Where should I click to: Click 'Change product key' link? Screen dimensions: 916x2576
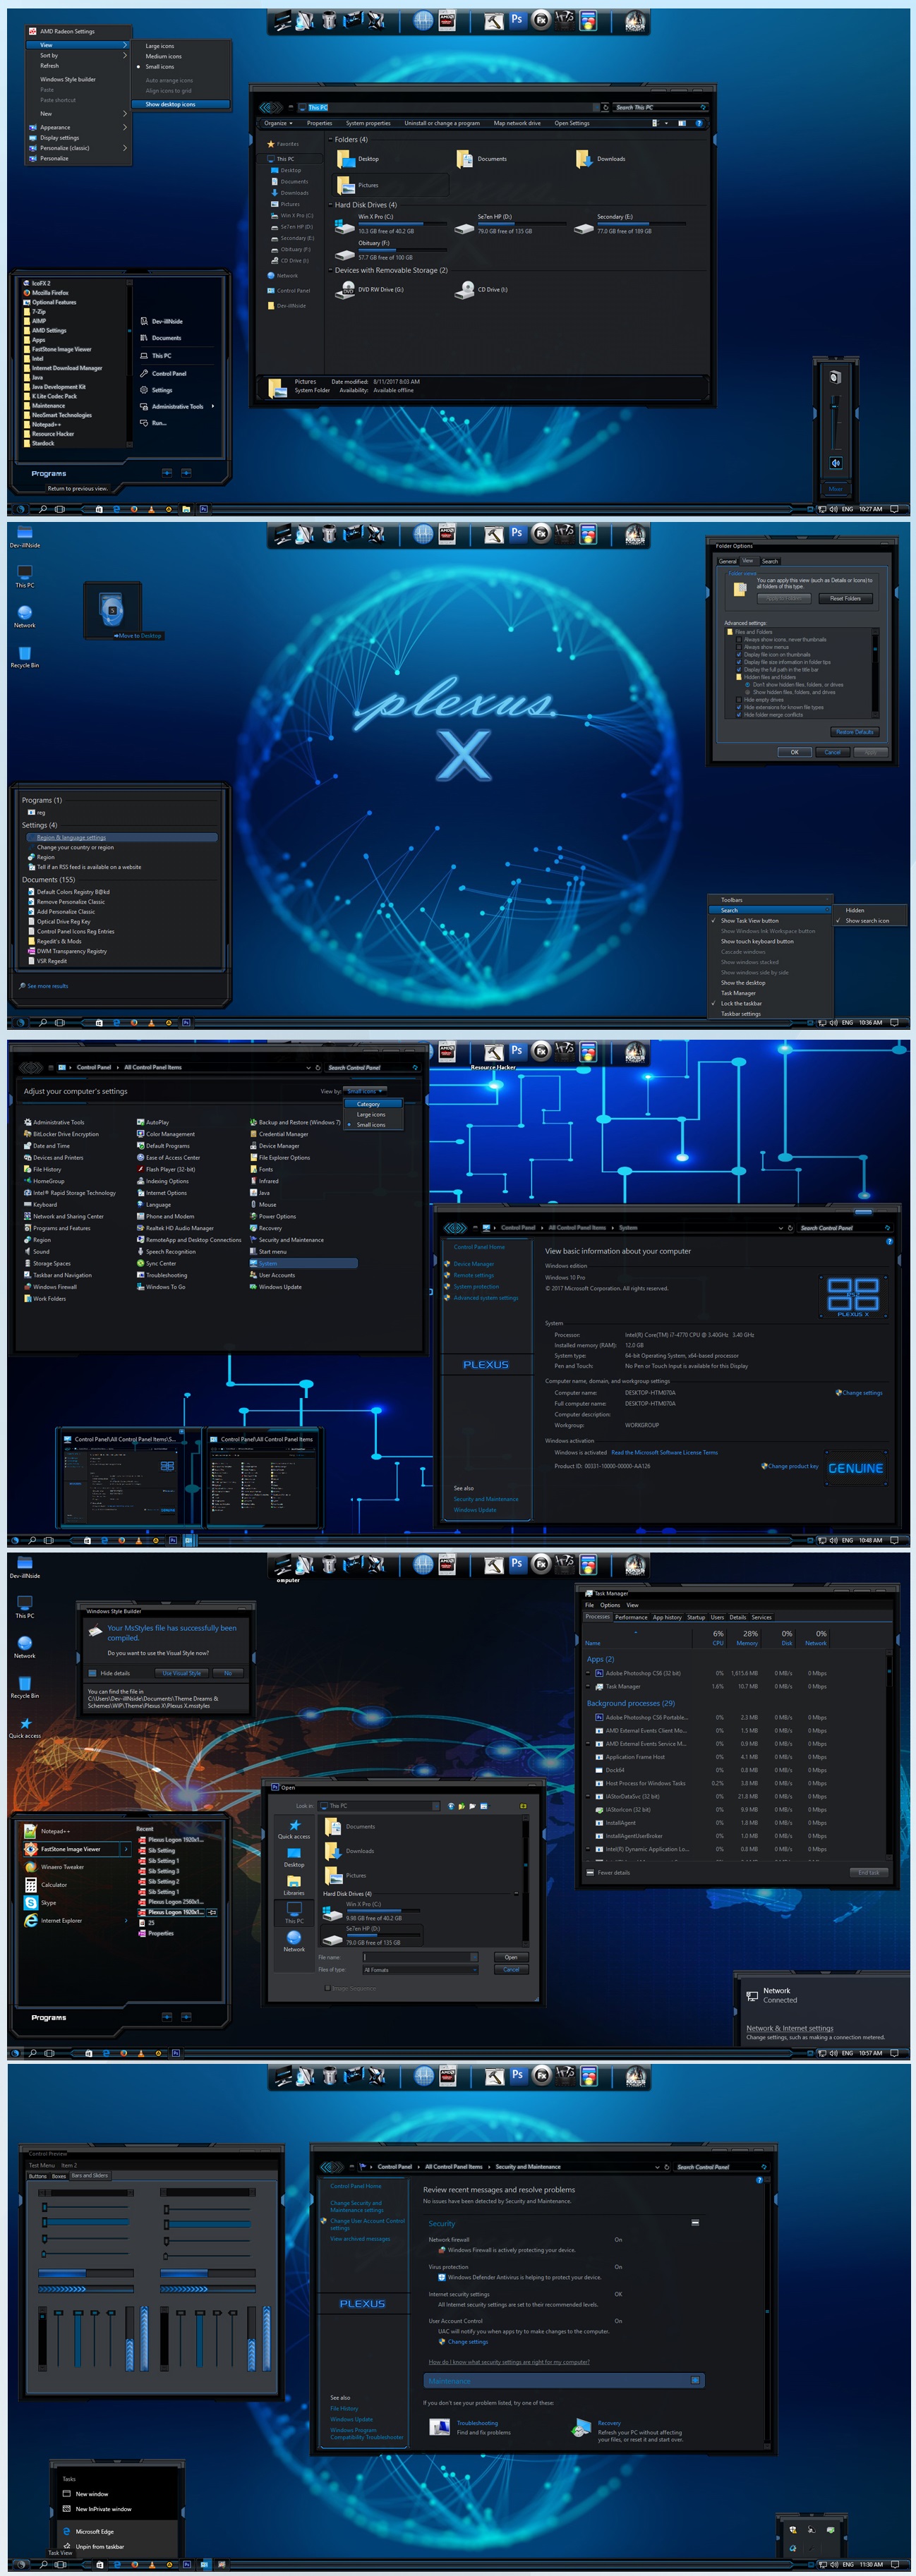(792, 1465)
